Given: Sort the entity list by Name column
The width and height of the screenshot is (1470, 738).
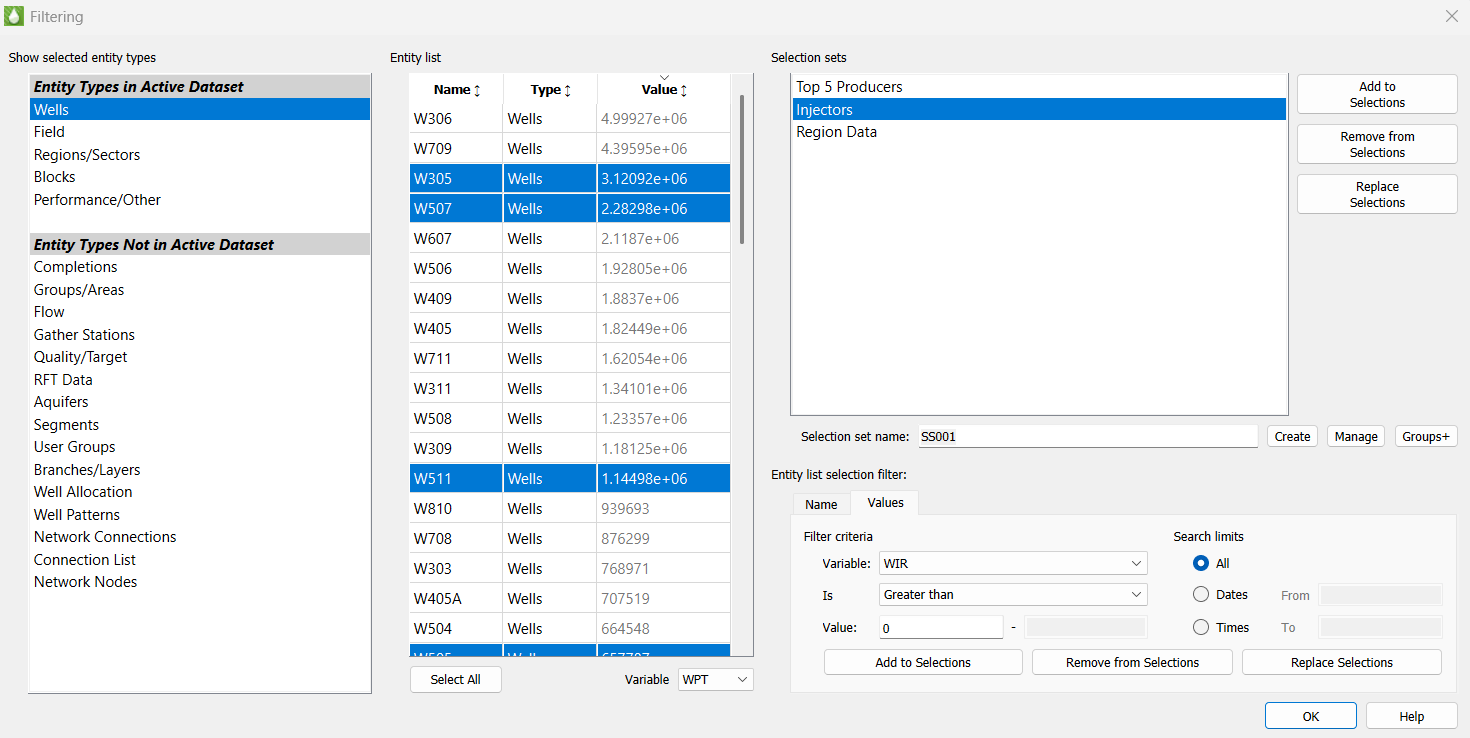Looking at the screenshot, I should point(455,89).
